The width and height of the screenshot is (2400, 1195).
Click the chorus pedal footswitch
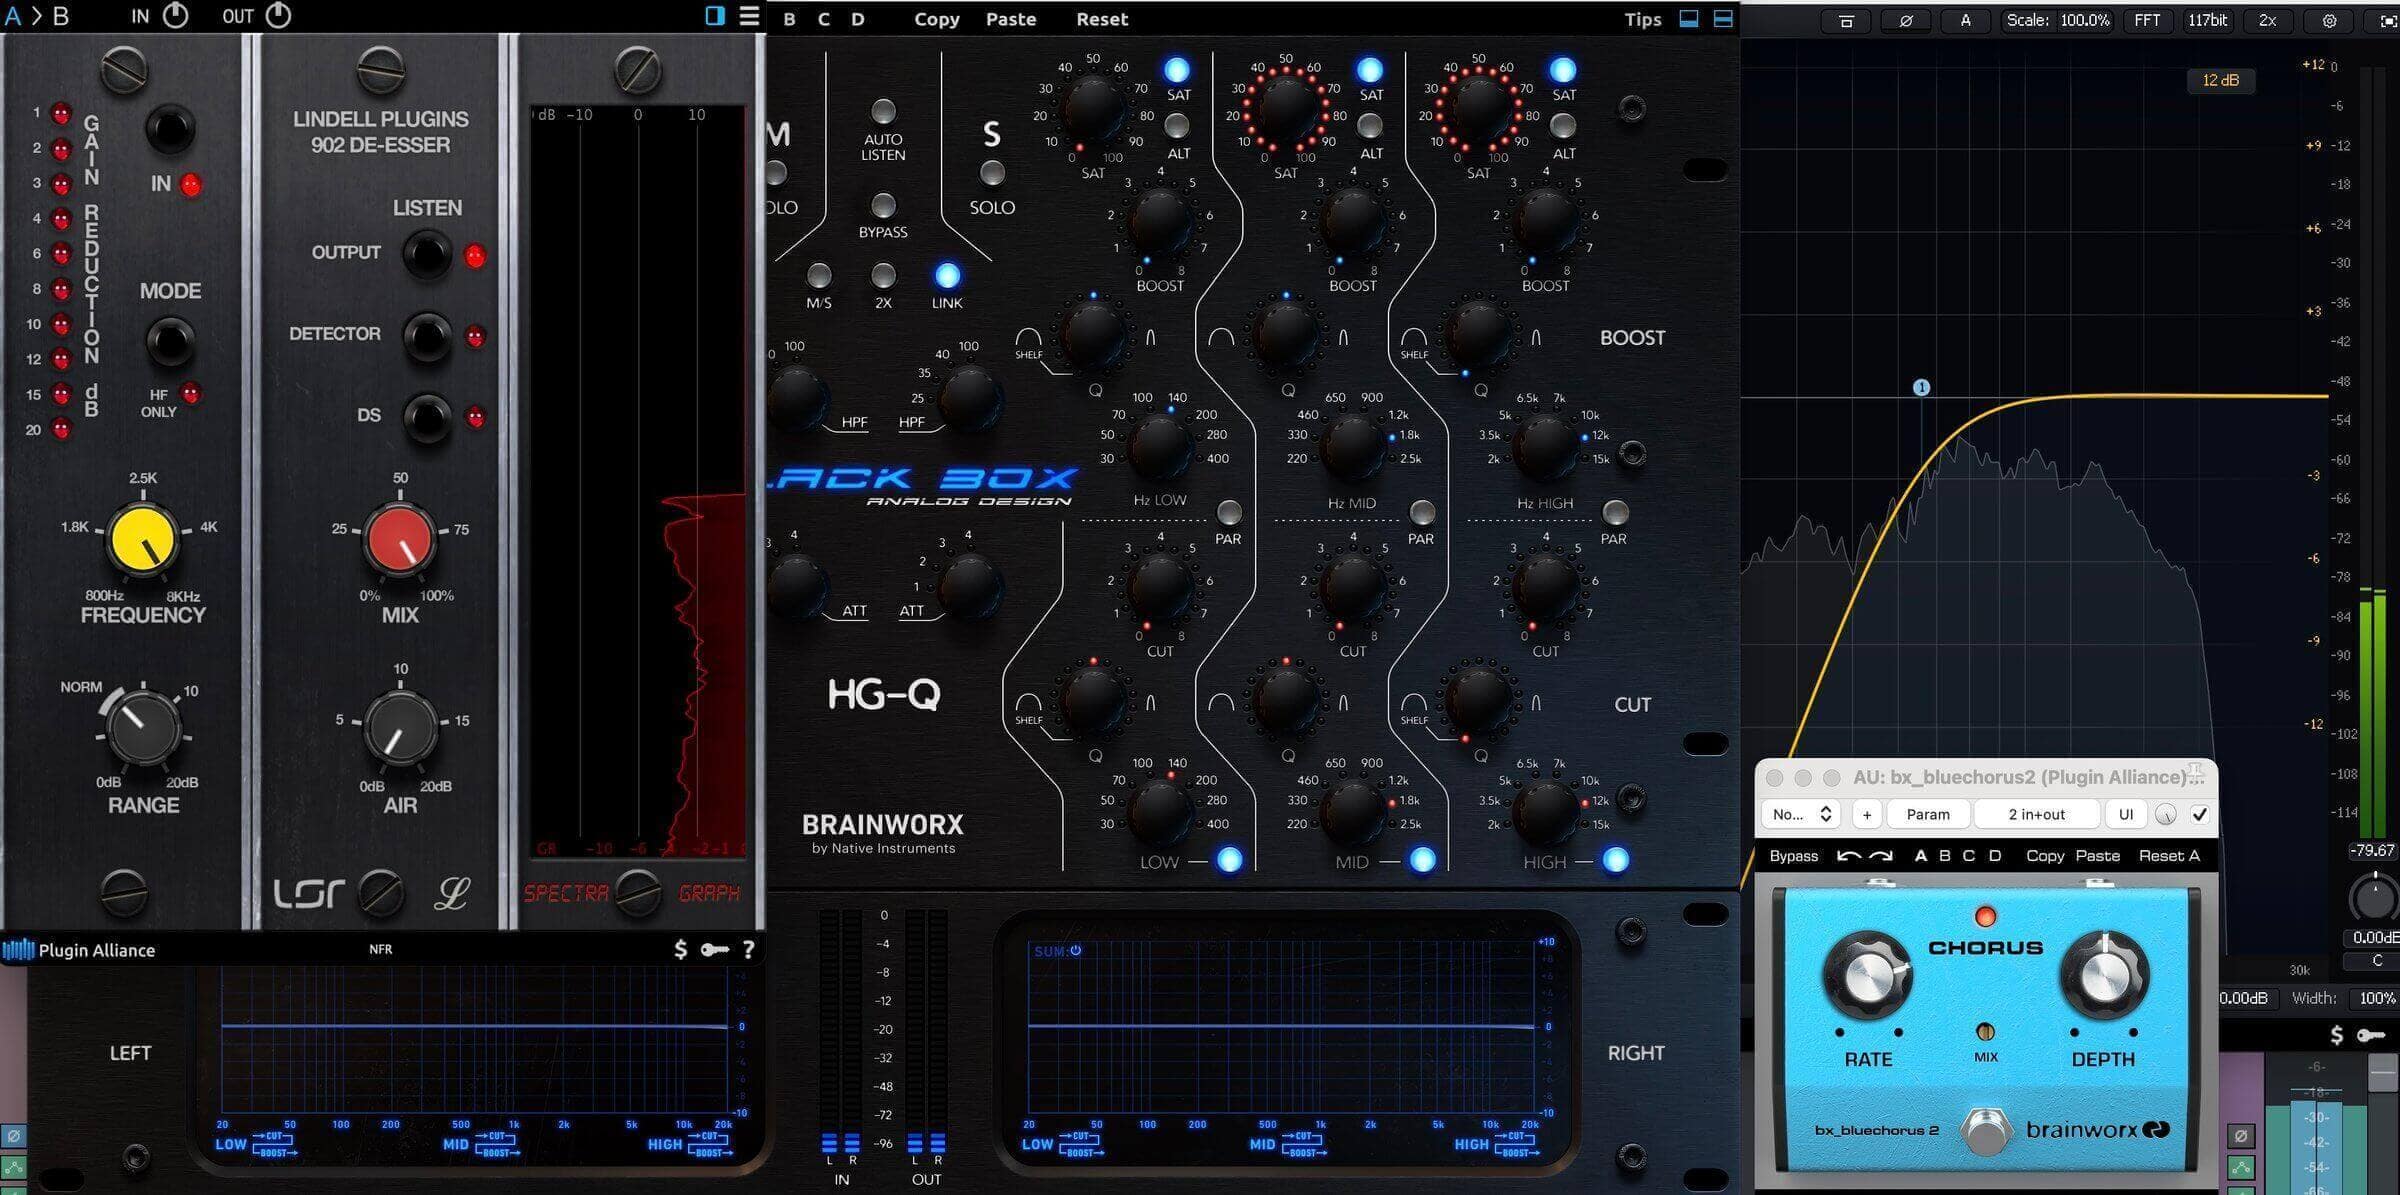1985,1131
